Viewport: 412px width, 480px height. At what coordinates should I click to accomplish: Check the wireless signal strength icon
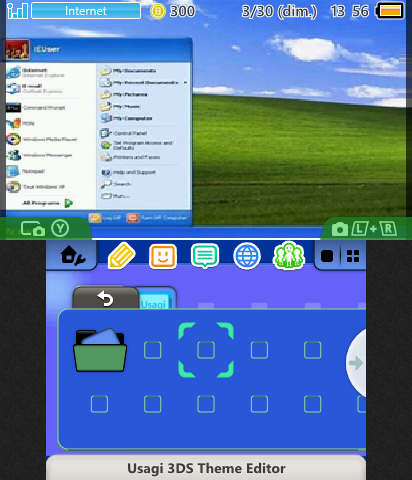17,11
